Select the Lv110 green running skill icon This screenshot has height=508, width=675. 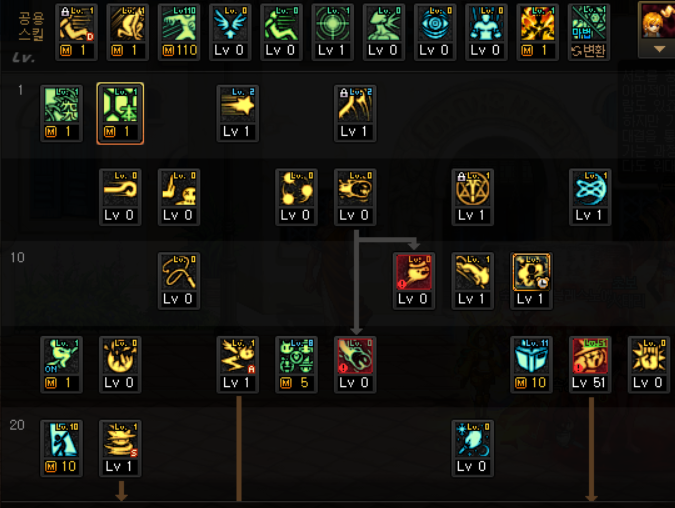pos(179,32)
